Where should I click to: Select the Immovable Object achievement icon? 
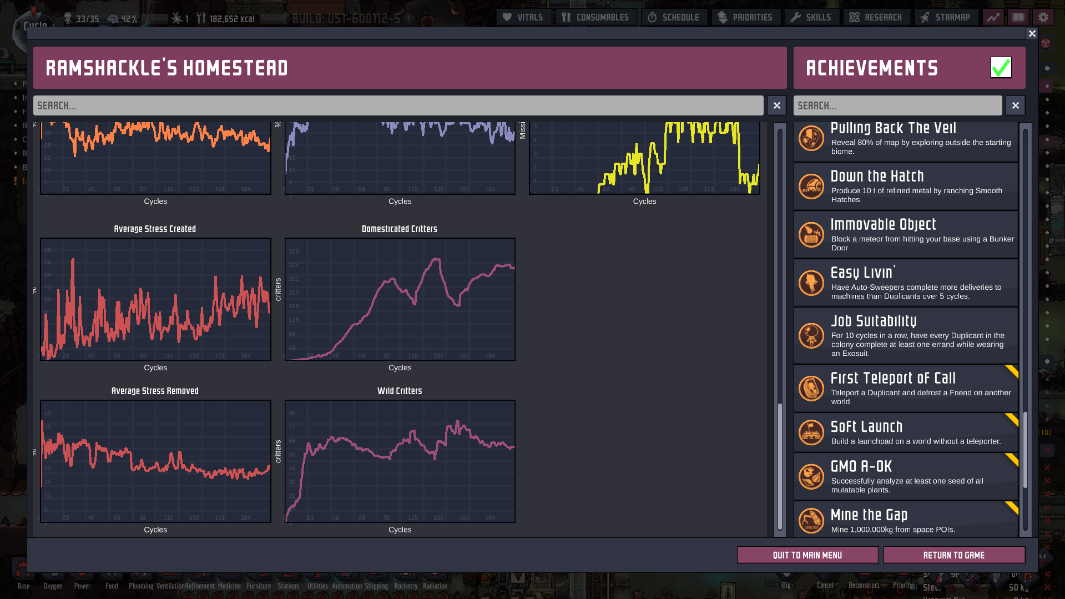tap(811, 234)
